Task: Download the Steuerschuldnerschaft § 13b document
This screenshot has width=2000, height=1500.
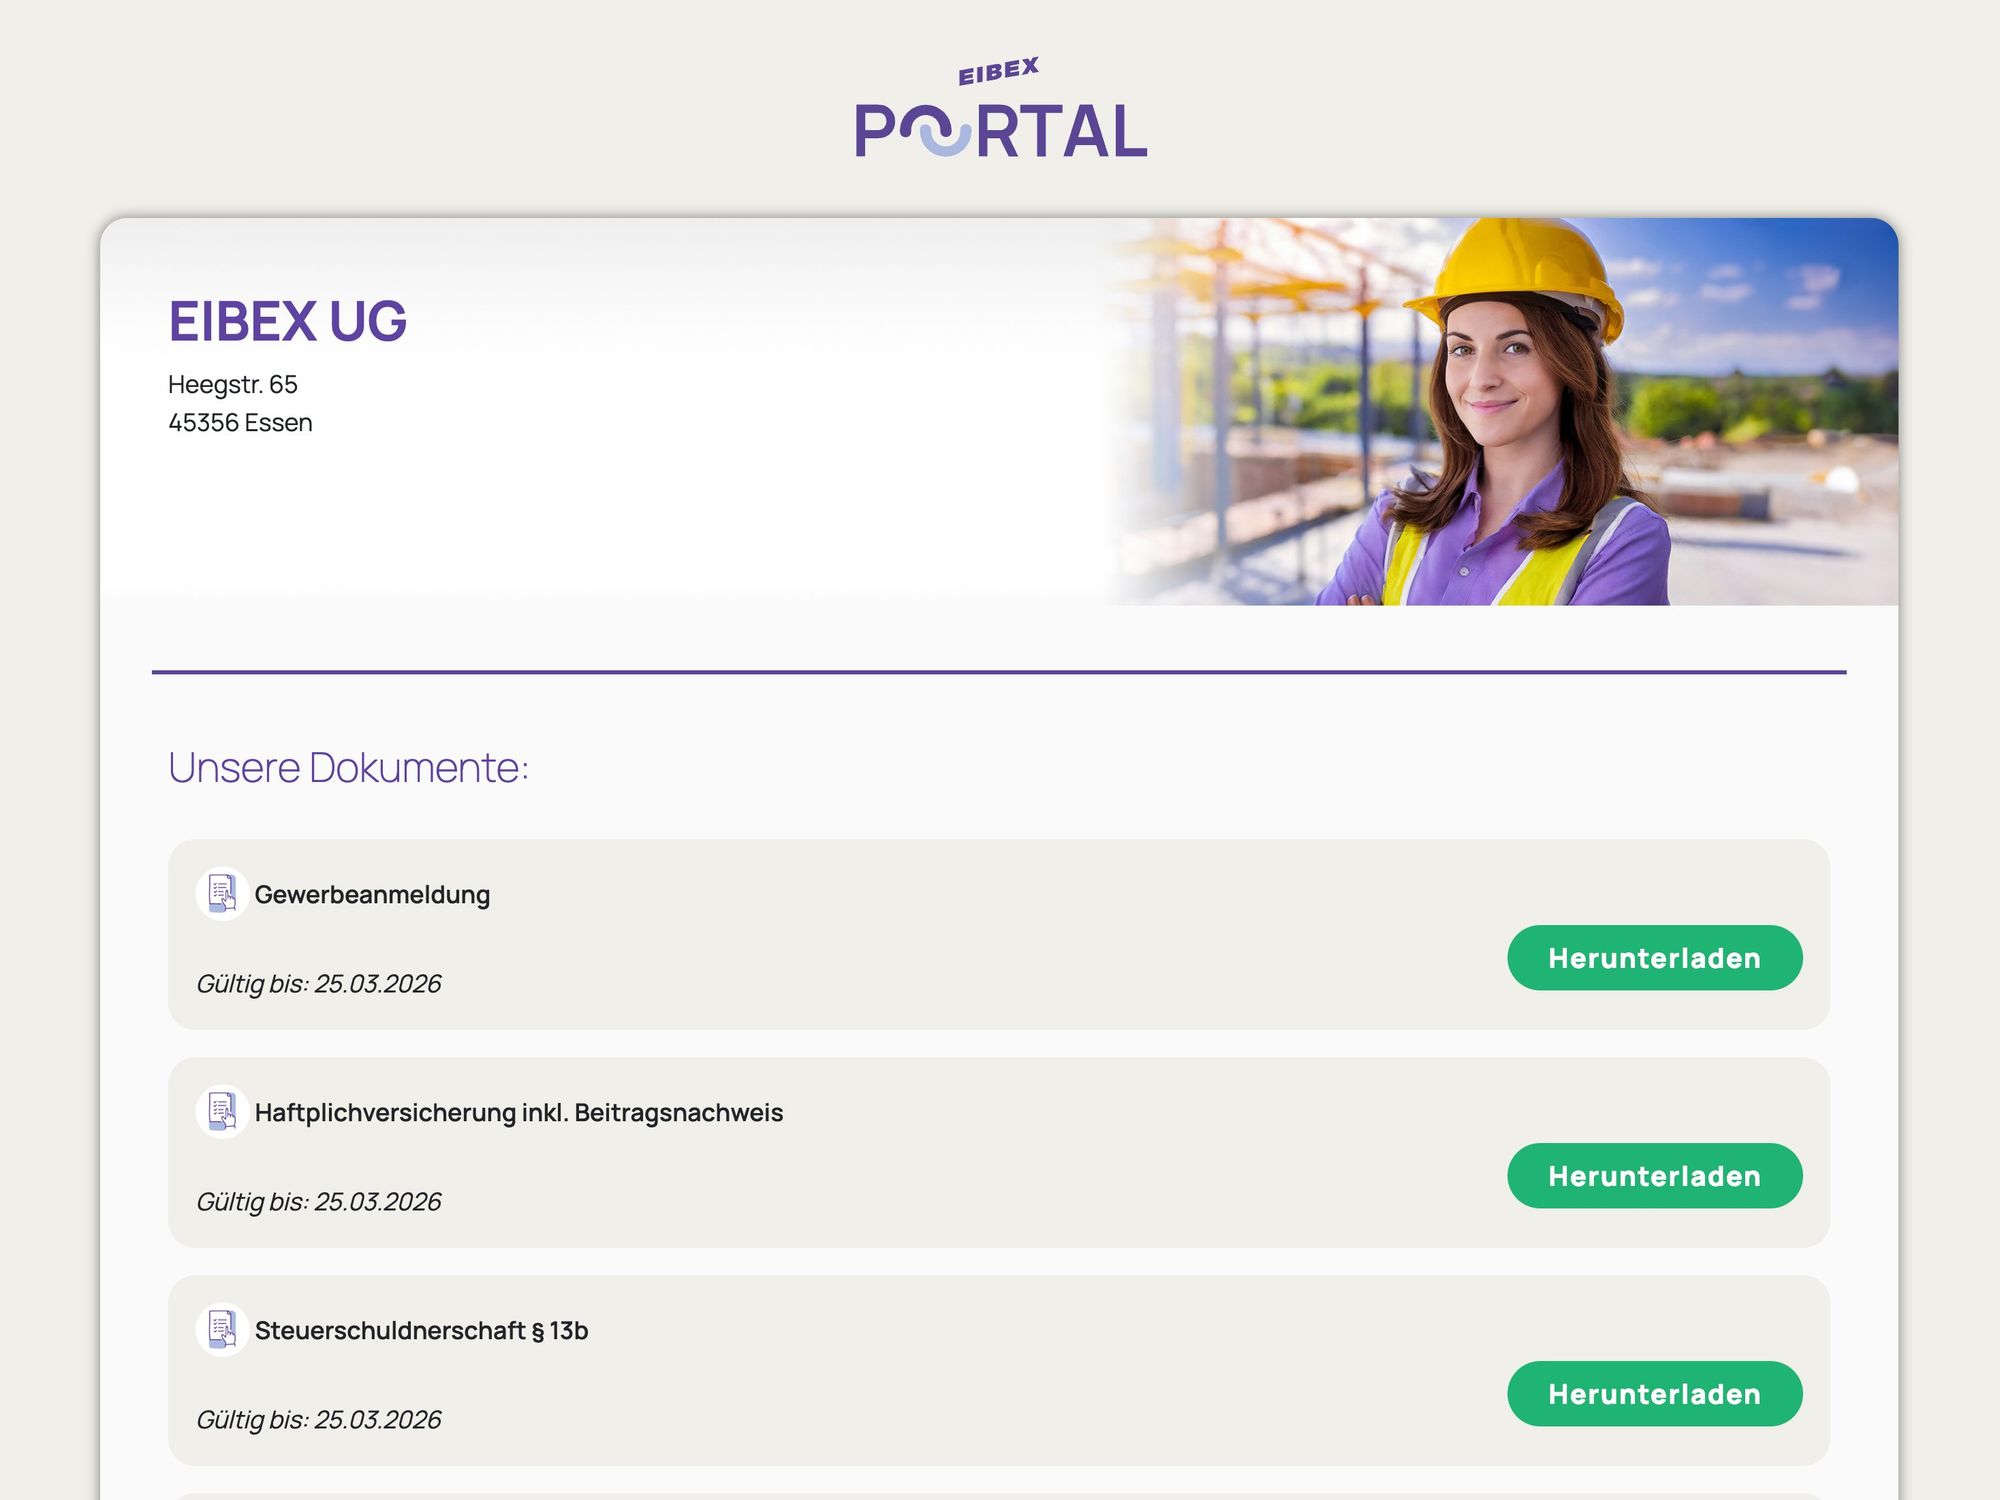Action: 1654,1394
